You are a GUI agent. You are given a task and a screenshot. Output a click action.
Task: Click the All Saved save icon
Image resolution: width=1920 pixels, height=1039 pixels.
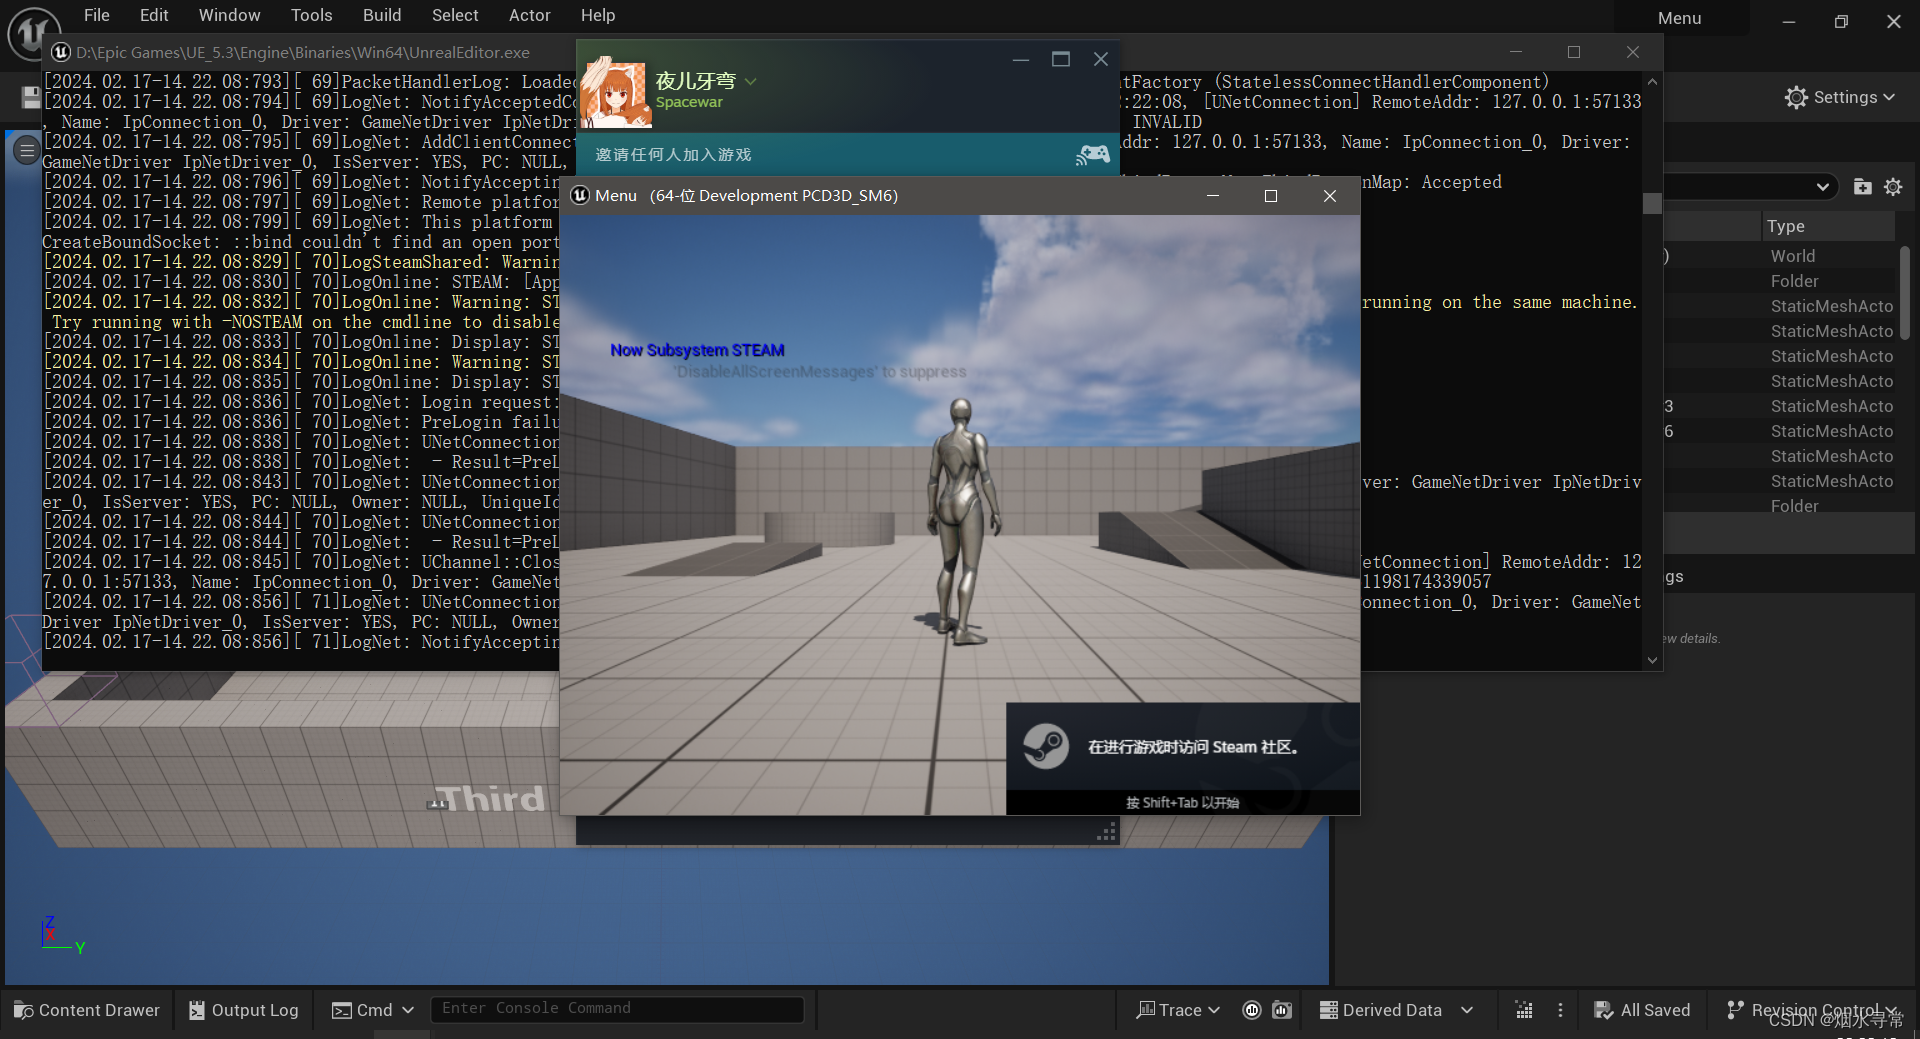pos(1603,1010)
